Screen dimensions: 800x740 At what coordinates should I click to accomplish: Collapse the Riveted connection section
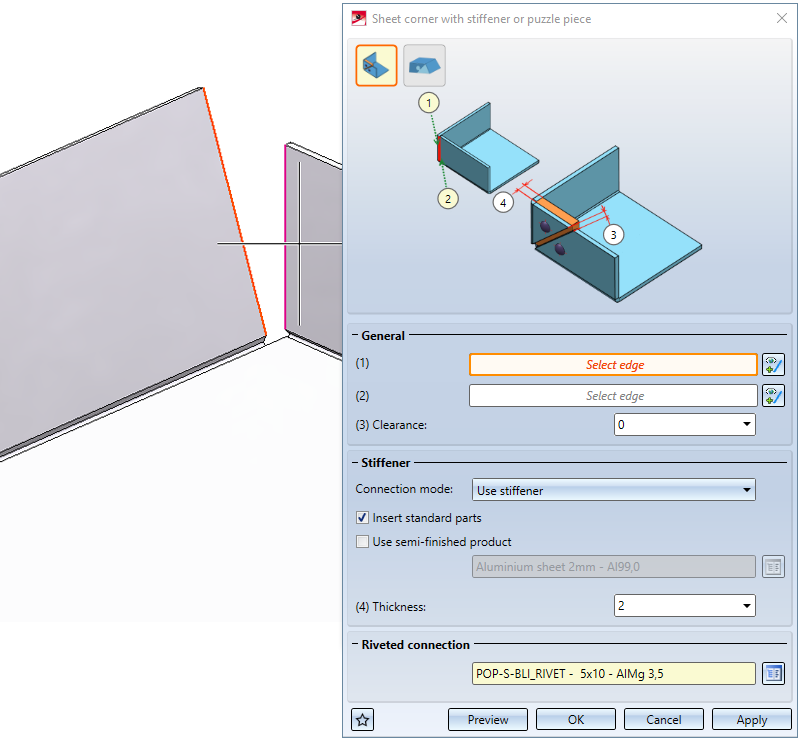coord(355,645)
